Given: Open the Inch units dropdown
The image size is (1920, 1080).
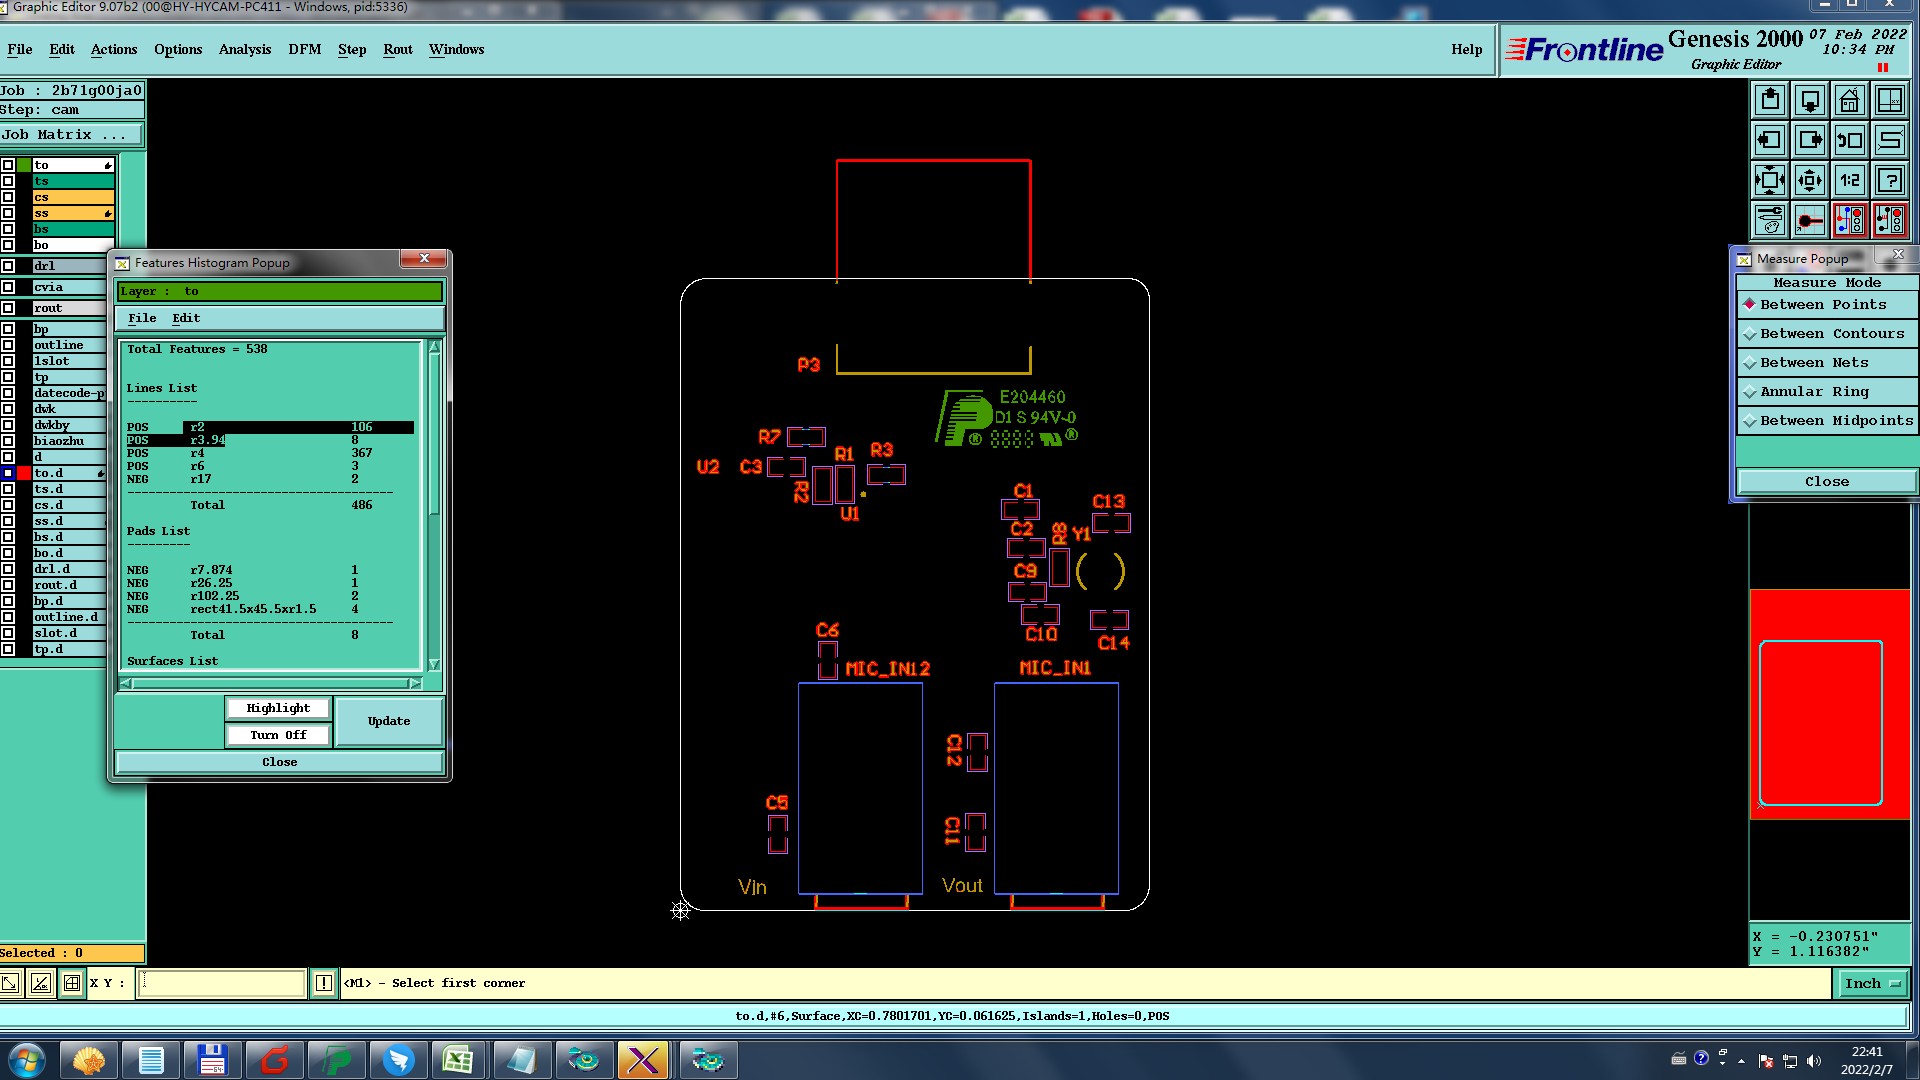Looking at the screenshot, I should [x=1872, y=983].
